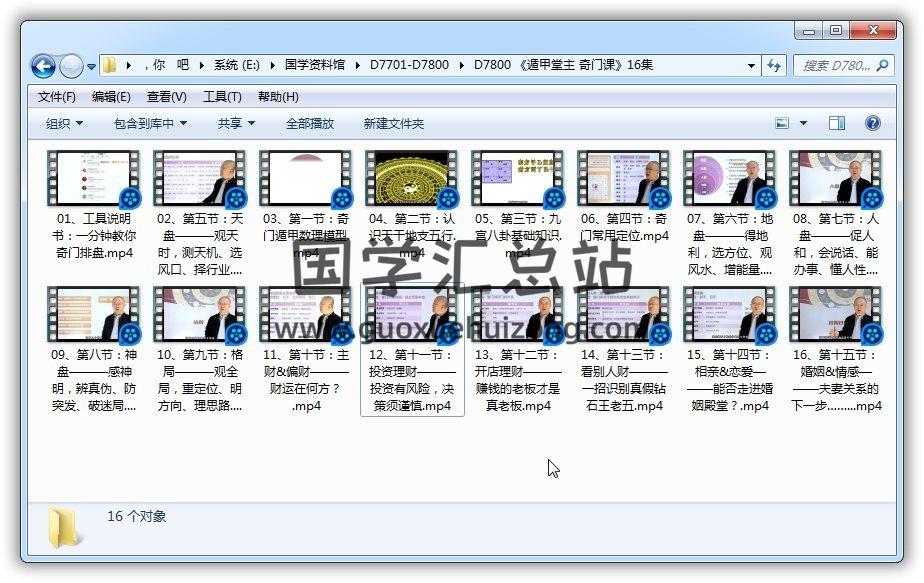Open the view options dropdown arrow
This screenshot has height=583, width=924.
803,123
